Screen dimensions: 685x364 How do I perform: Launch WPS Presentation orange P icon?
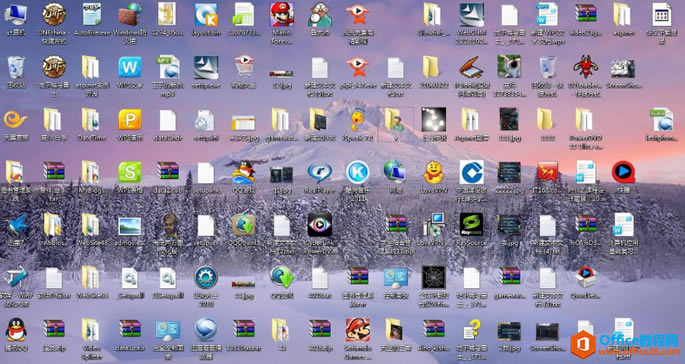point(130,120)
